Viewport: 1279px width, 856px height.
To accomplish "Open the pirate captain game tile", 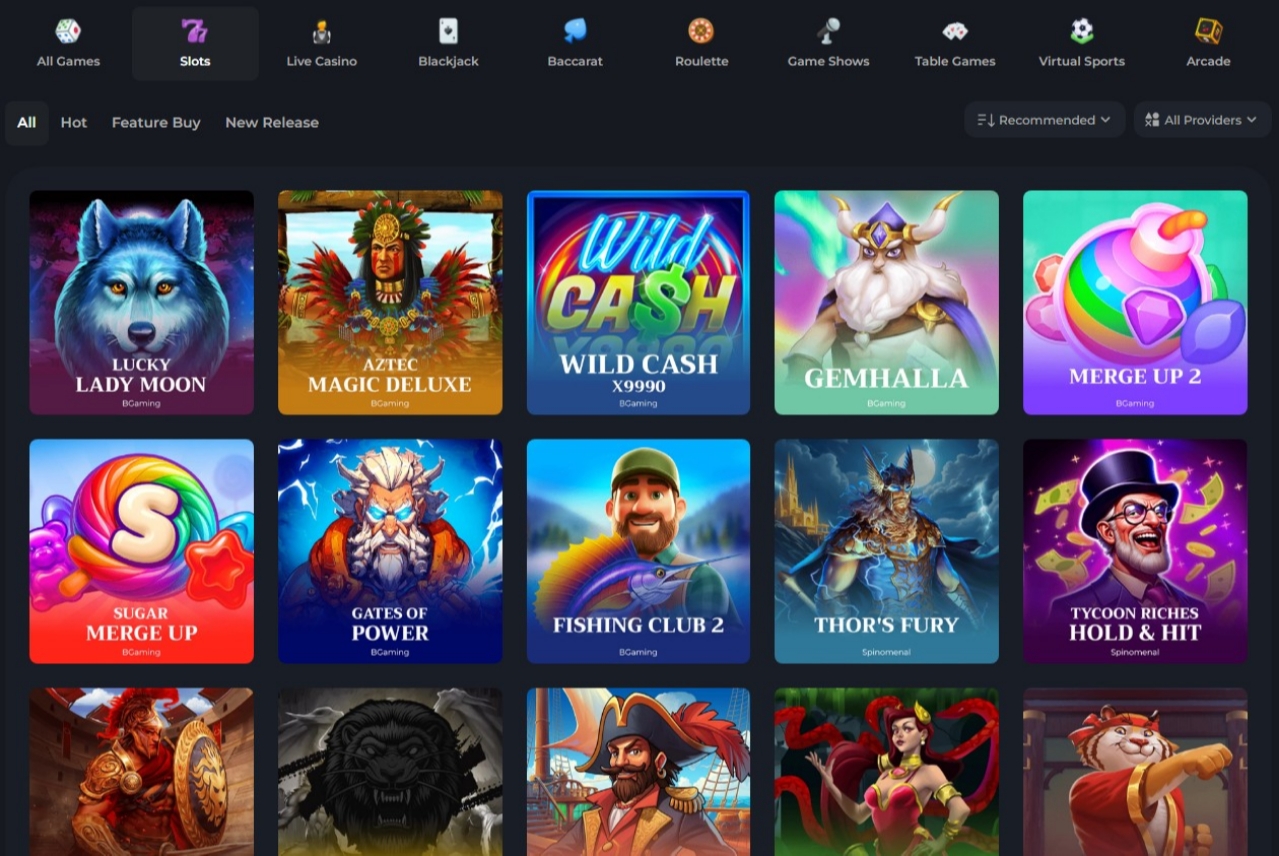I will point(638,772).
